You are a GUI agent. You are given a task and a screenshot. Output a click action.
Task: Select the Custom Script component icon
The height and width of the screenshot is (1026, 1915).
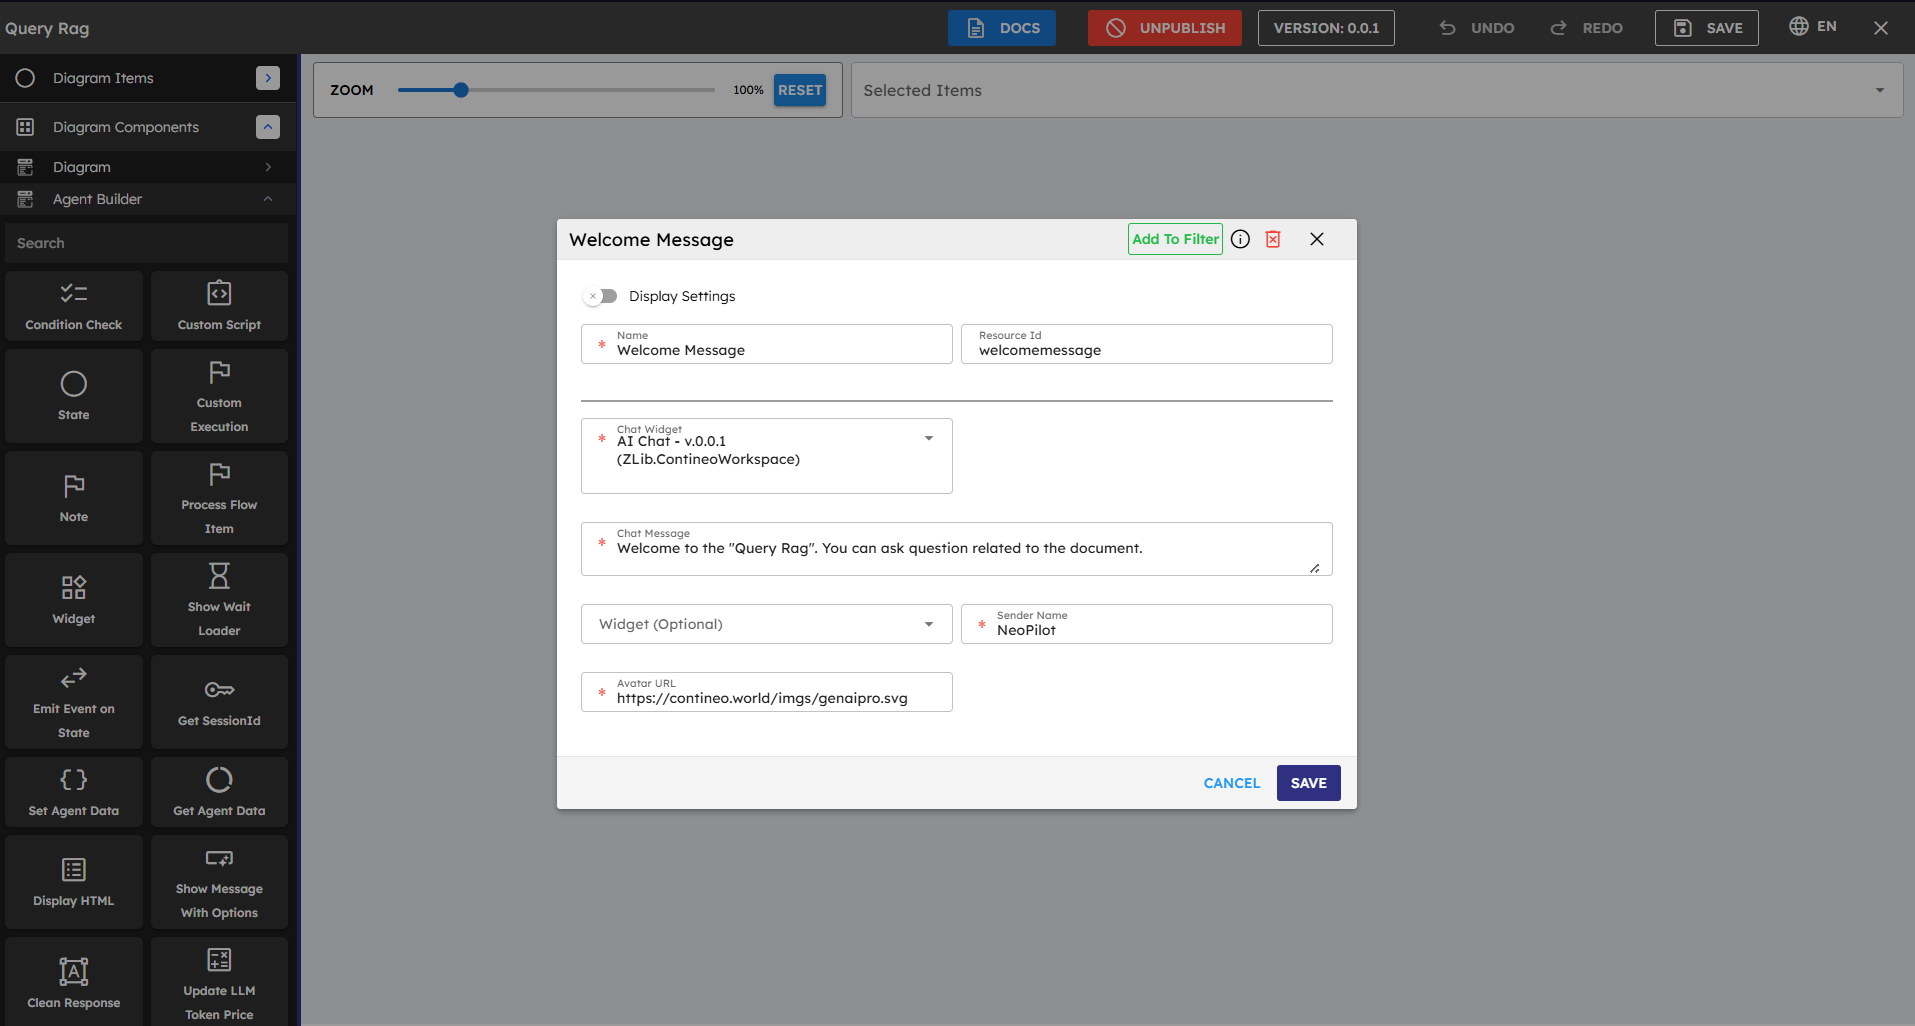219,293
